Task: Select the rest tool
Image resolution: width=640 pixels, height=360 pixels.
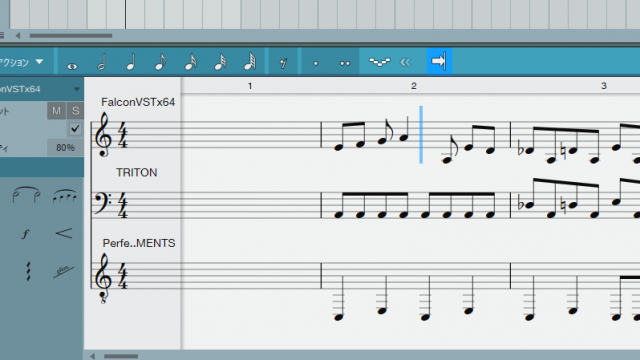Action: coord(283,63)
